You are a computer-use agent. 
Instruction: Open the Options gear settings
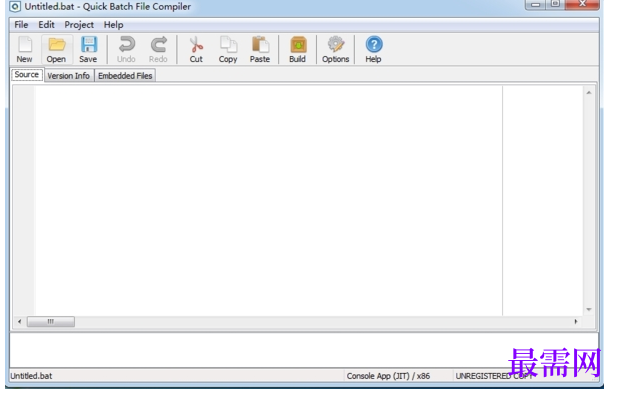point(336,49)
